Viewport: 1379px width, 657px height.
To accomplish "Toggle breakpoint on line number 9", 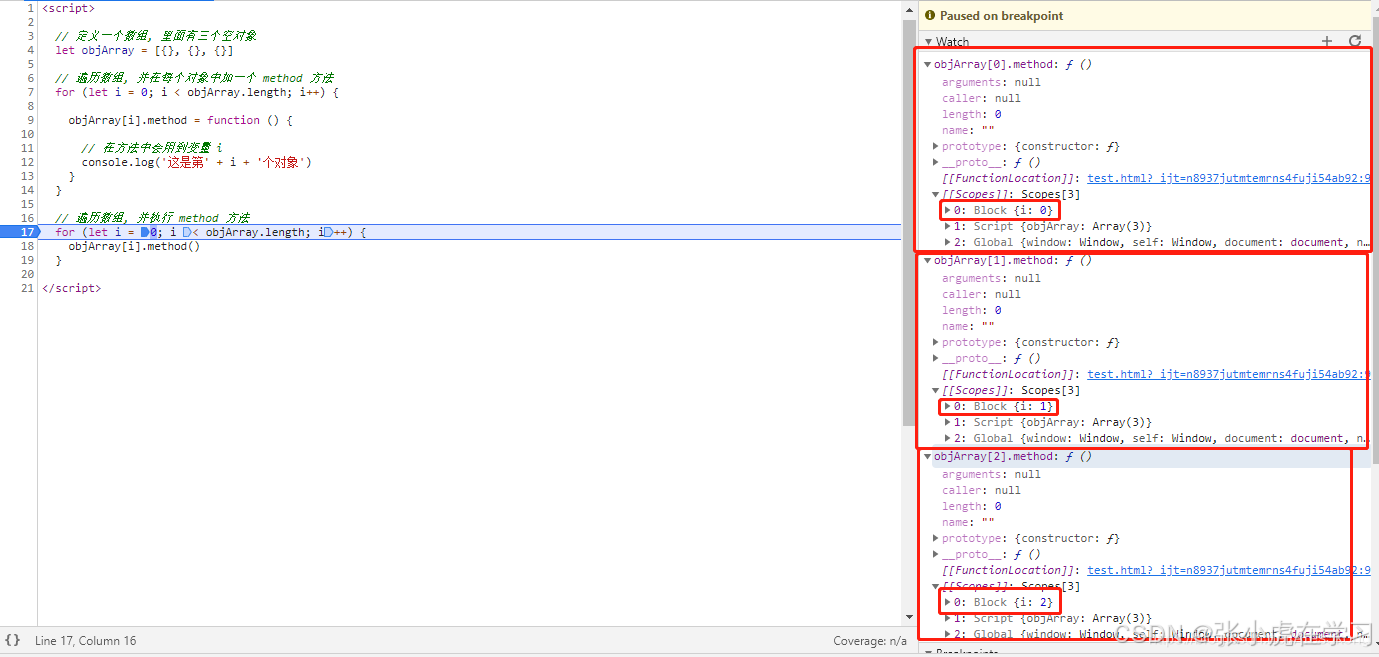I will tap(30, 120).
